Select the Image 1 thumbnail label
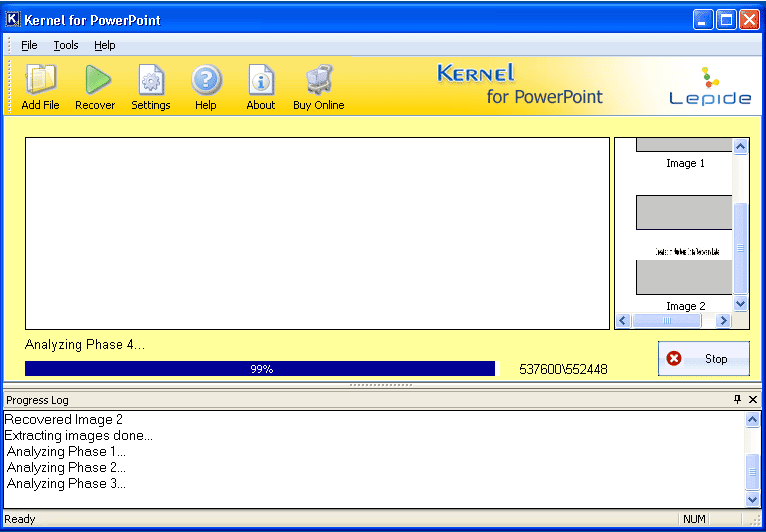 685,163
